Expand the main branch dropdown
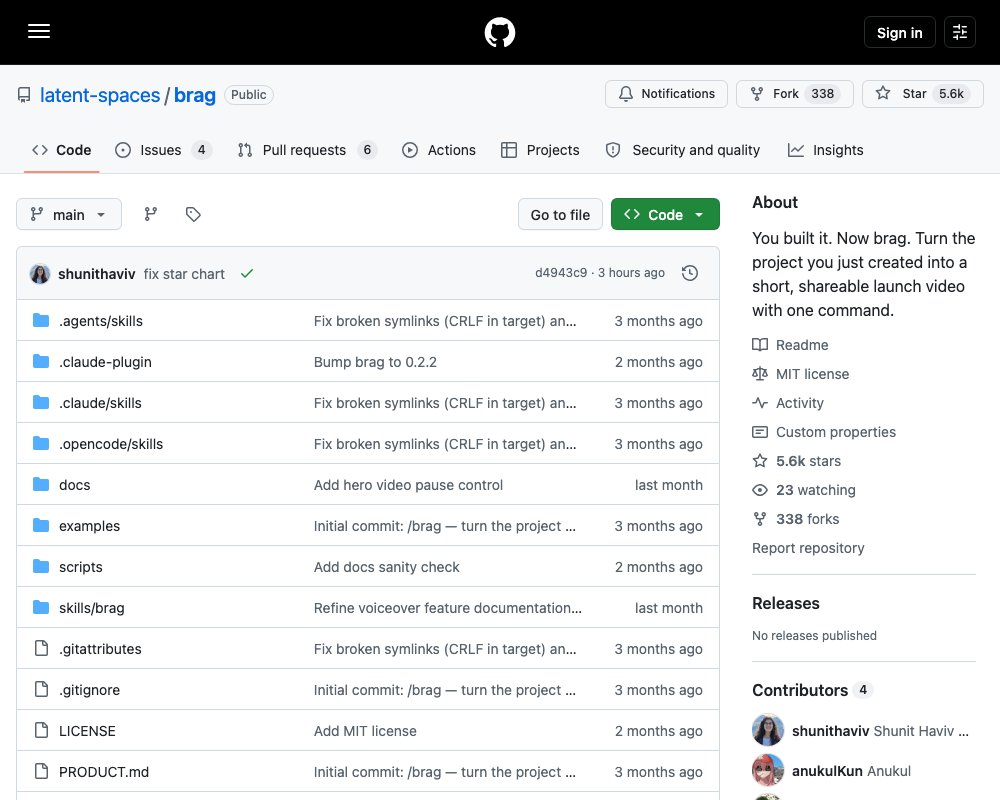This screenshot has width=1000, height=800. coord(69,214)
